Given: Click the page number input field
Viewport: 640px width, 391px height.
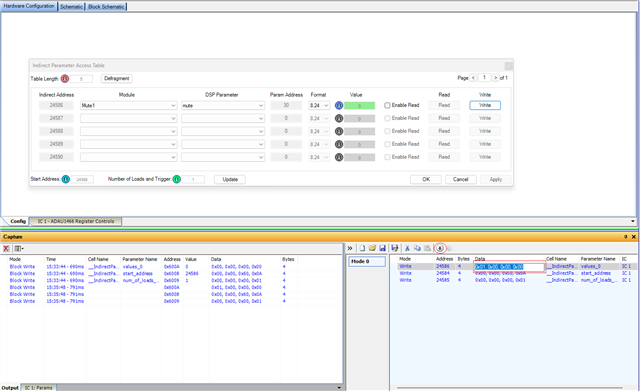Looking at the screenshot, I should (484, 78).
